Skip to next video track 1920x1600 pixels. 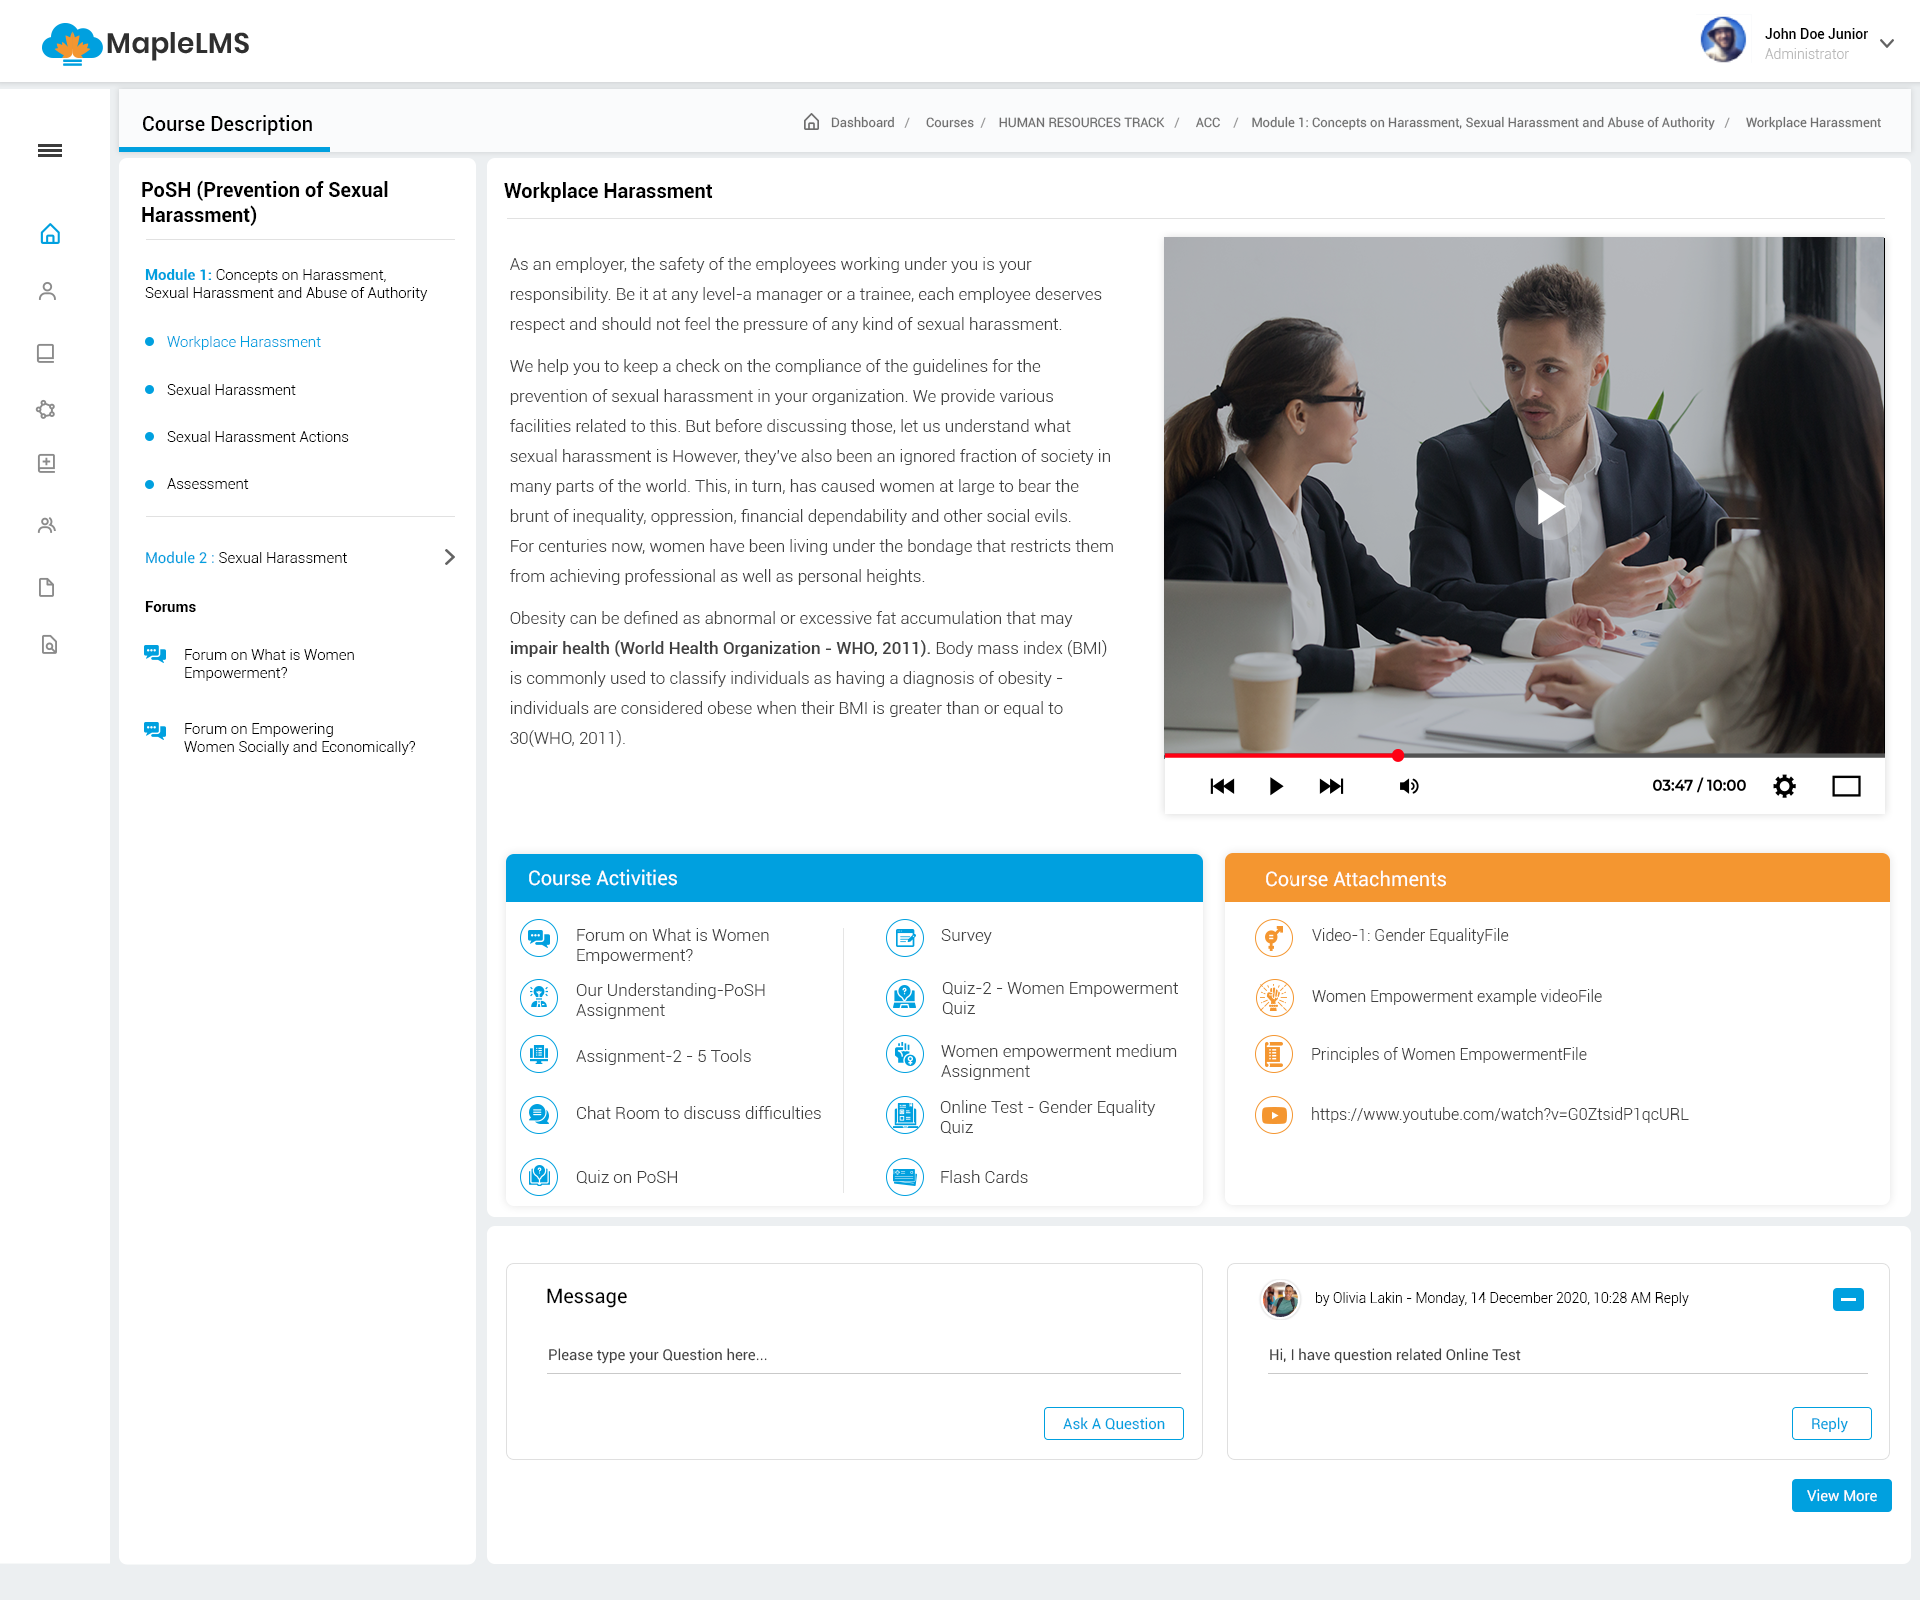(x=1331, y=786)
